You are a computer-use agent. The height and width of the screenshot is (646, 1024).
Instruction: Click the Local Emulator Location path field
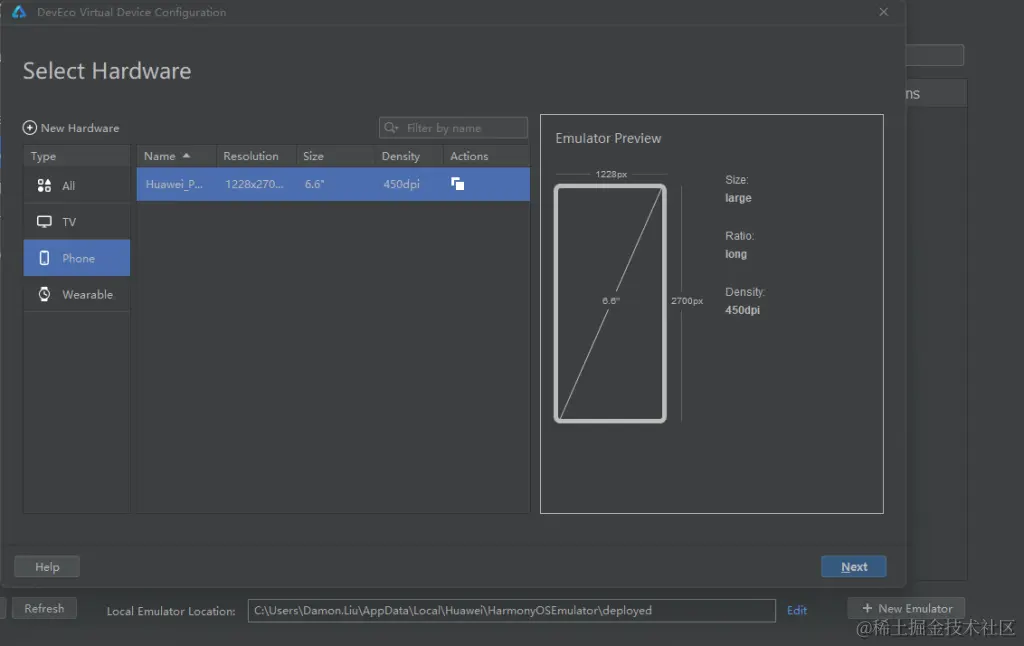(512, 611)
